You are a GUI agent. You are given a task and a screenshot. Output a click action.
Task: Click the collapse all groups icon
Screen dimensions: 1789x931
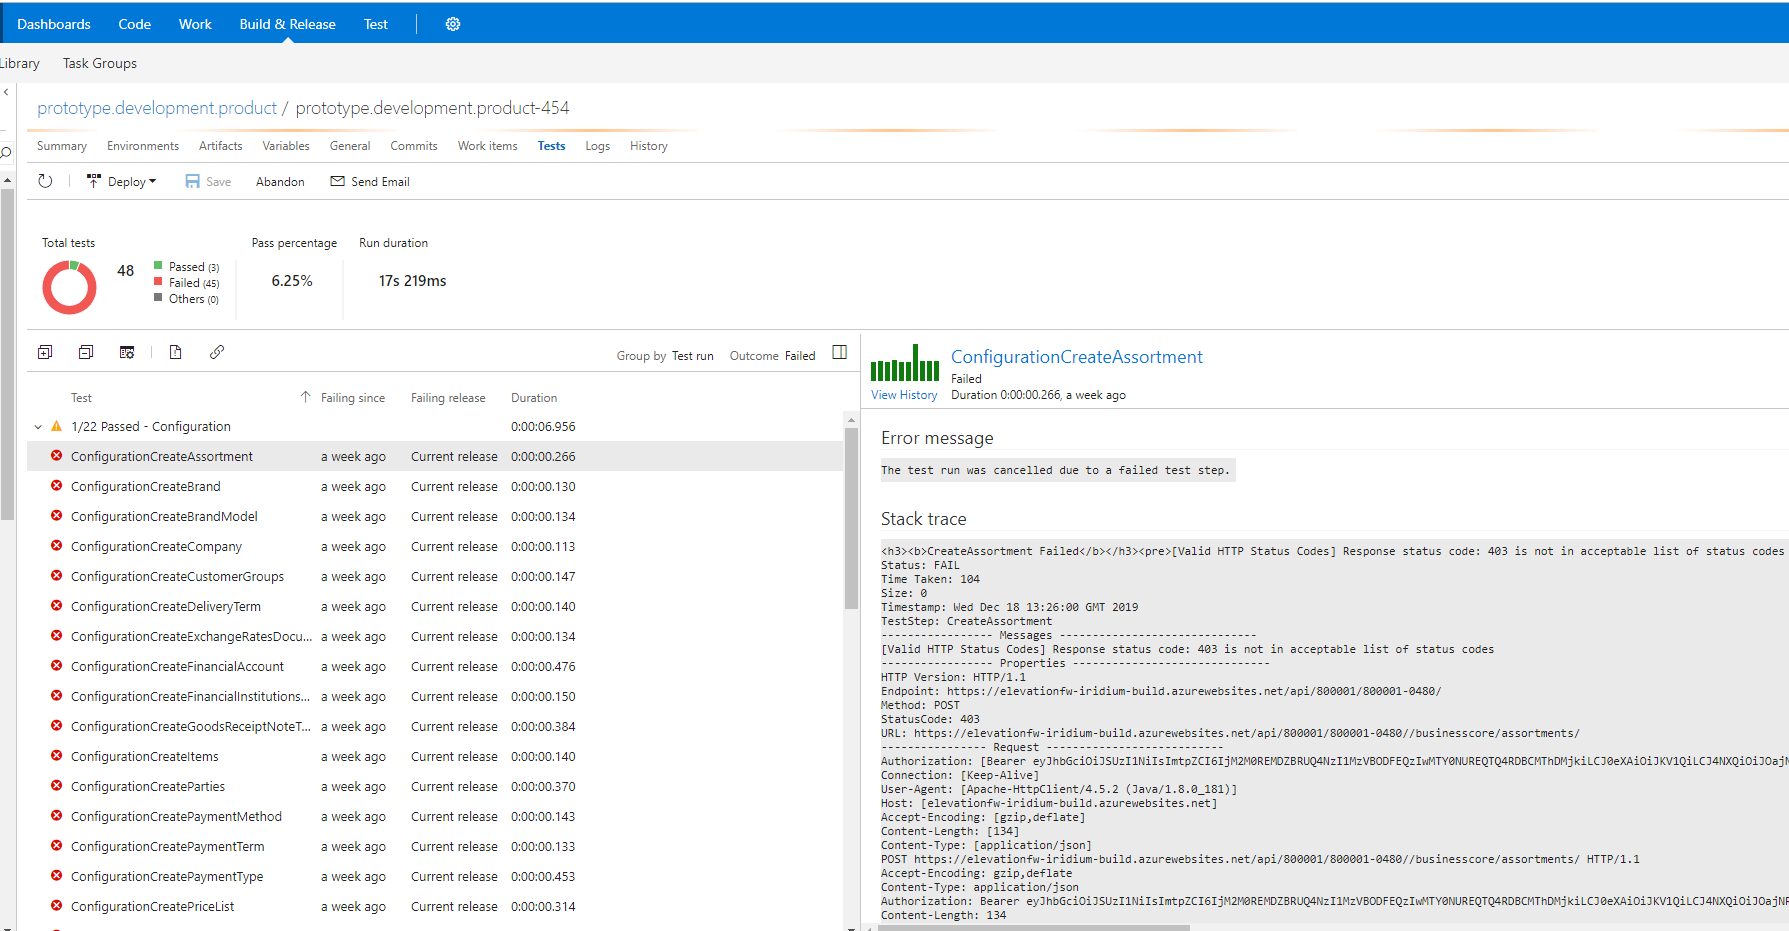click(x=86, y=352)
